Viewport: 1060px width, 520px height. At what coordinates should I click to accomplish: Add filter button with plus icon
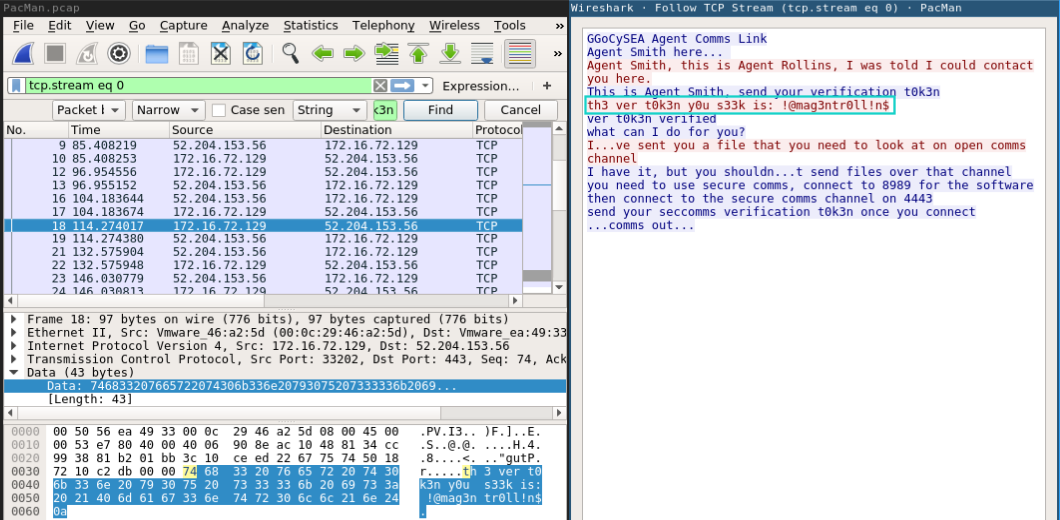click(x=547, y=86)
